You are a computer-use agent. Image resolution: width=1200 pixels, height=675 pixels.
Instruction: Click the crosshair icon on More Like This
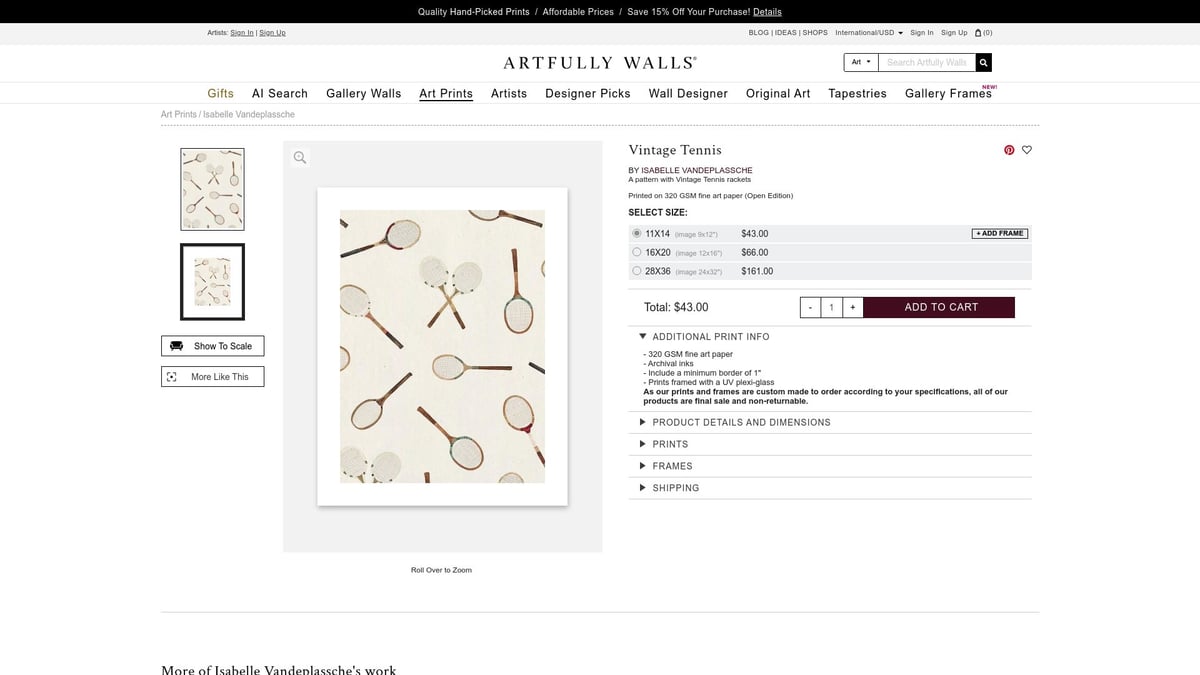(172, 376)
